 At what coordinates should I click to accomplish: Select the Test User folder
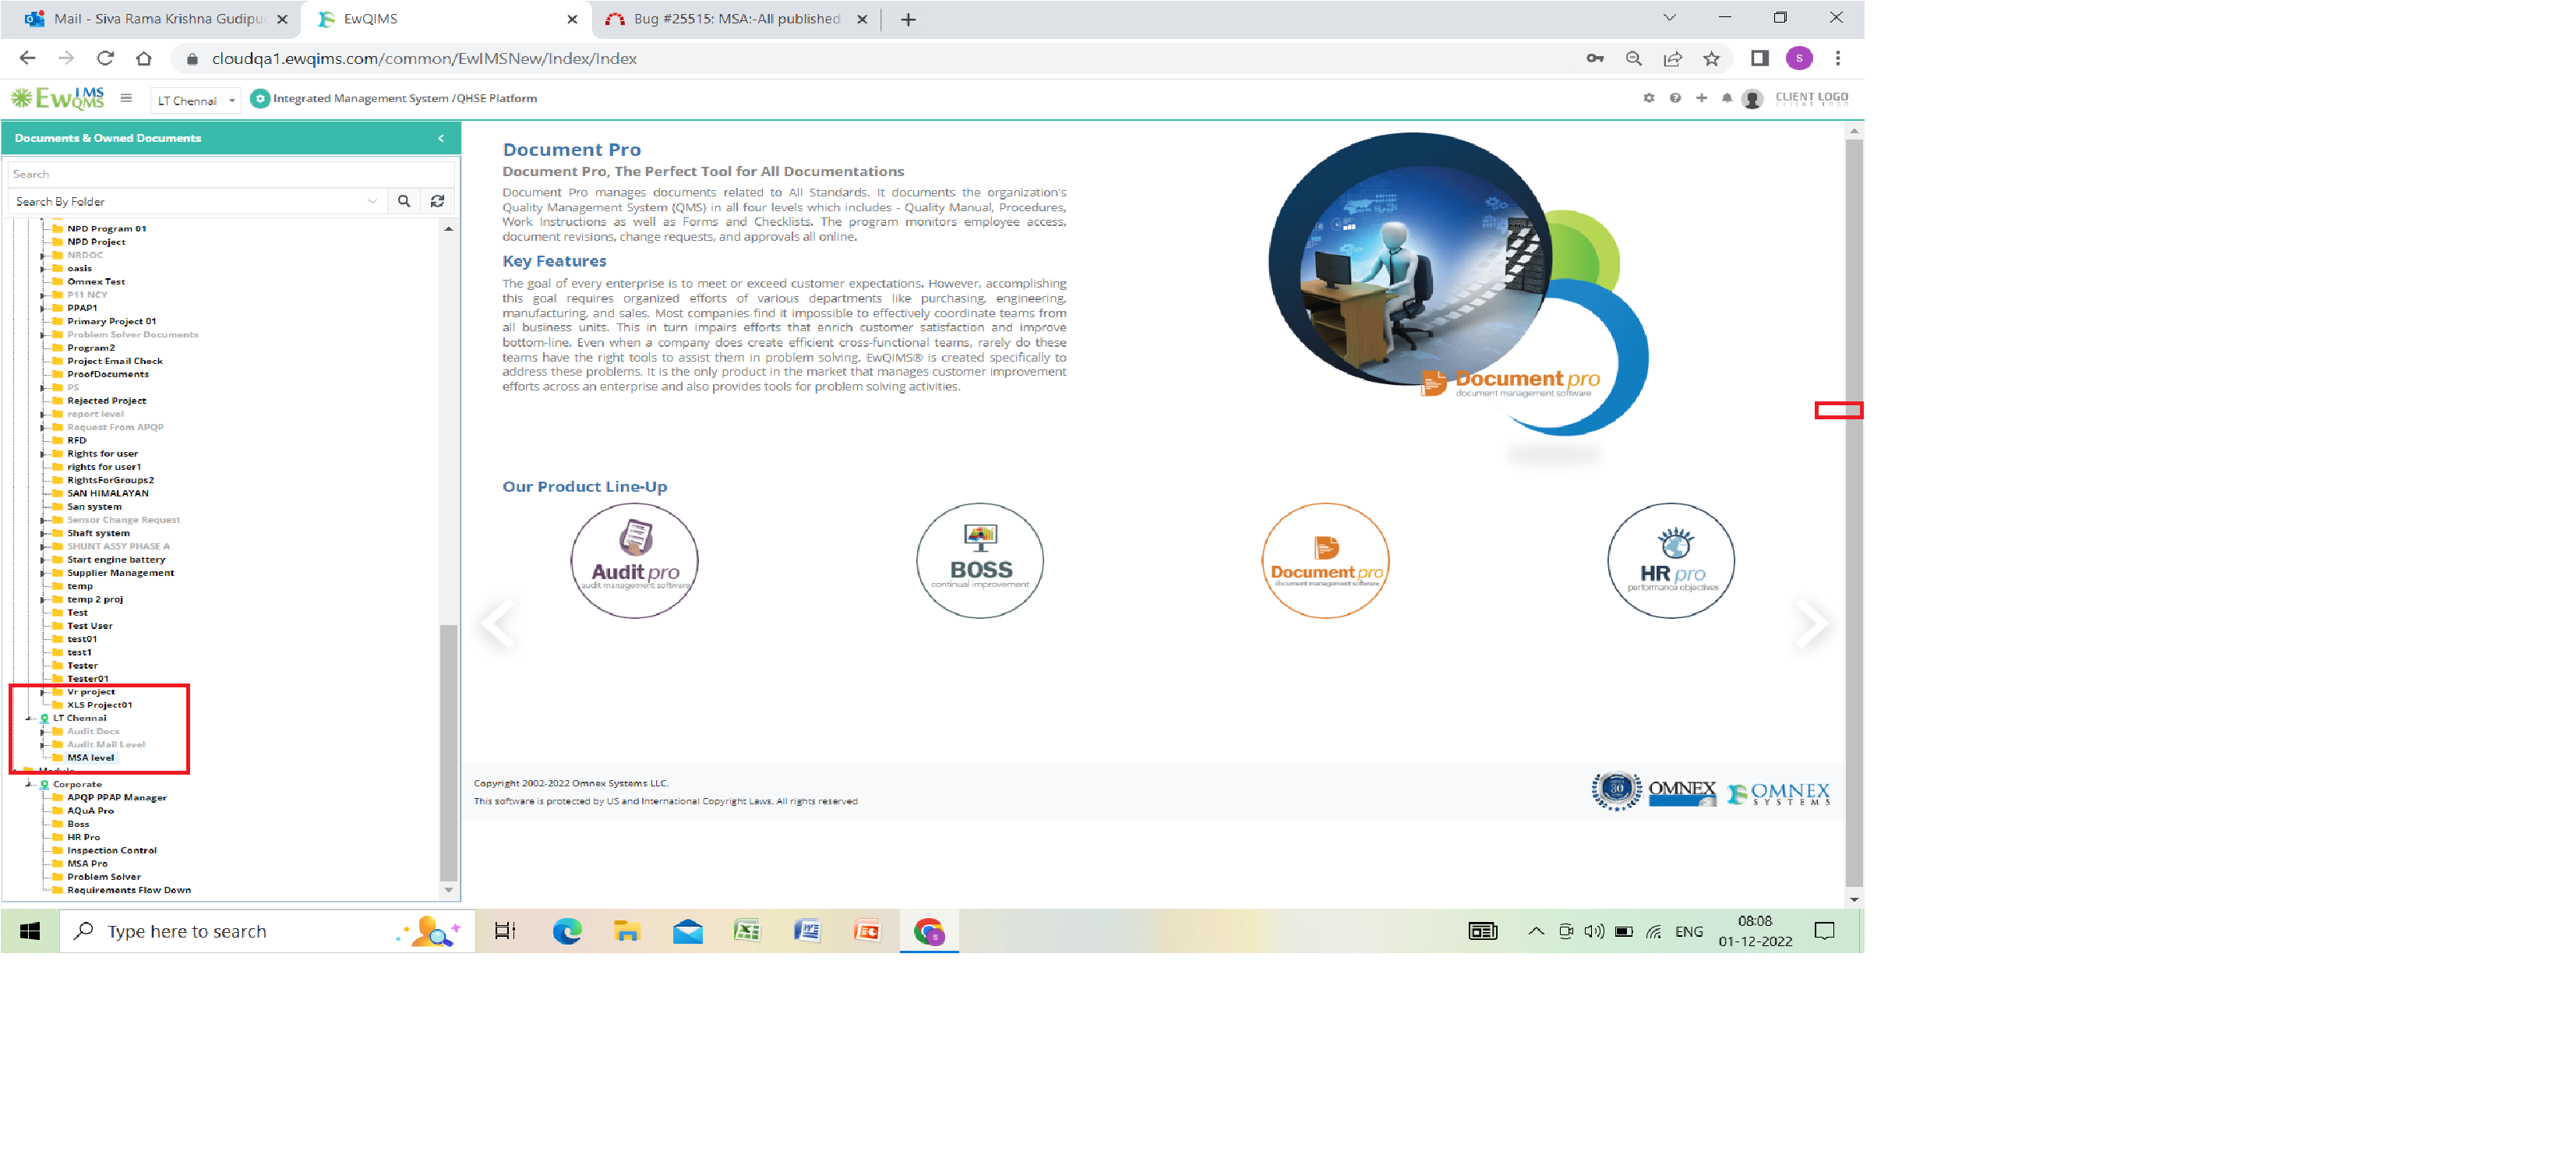[89, 626]
